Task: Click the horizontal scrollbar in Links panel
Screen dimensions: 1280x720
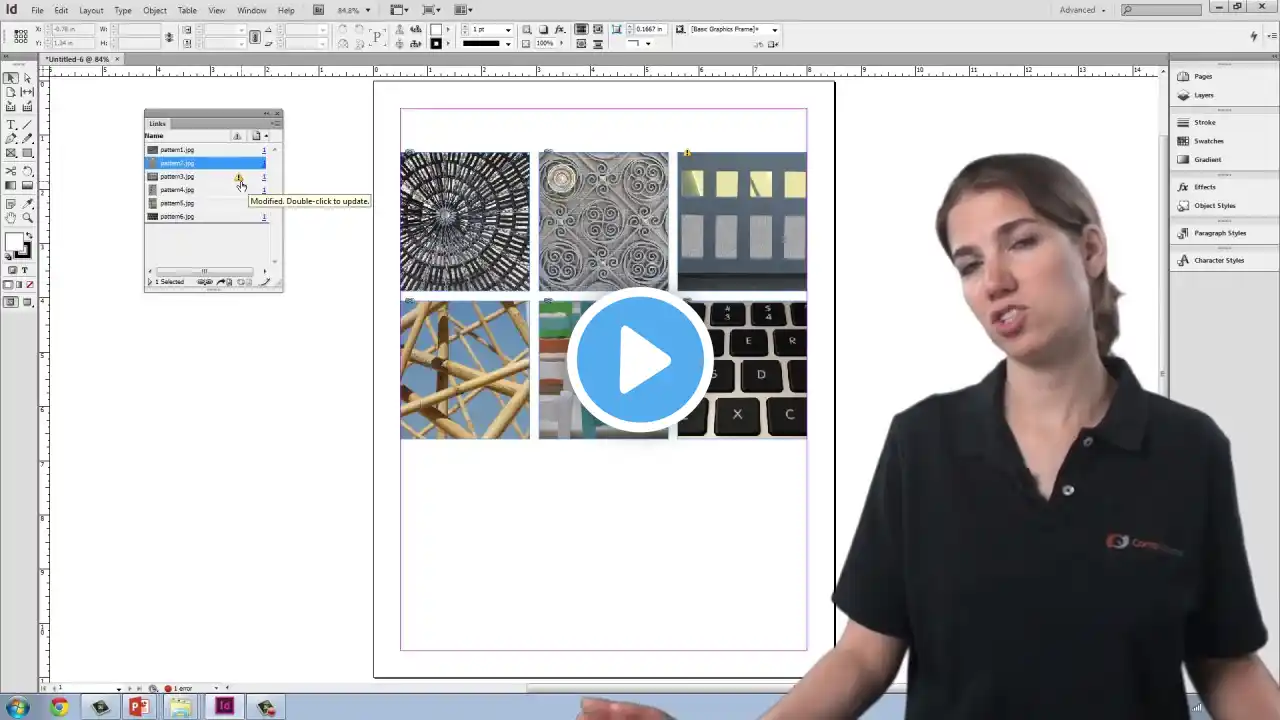Action: coord(204,271)
